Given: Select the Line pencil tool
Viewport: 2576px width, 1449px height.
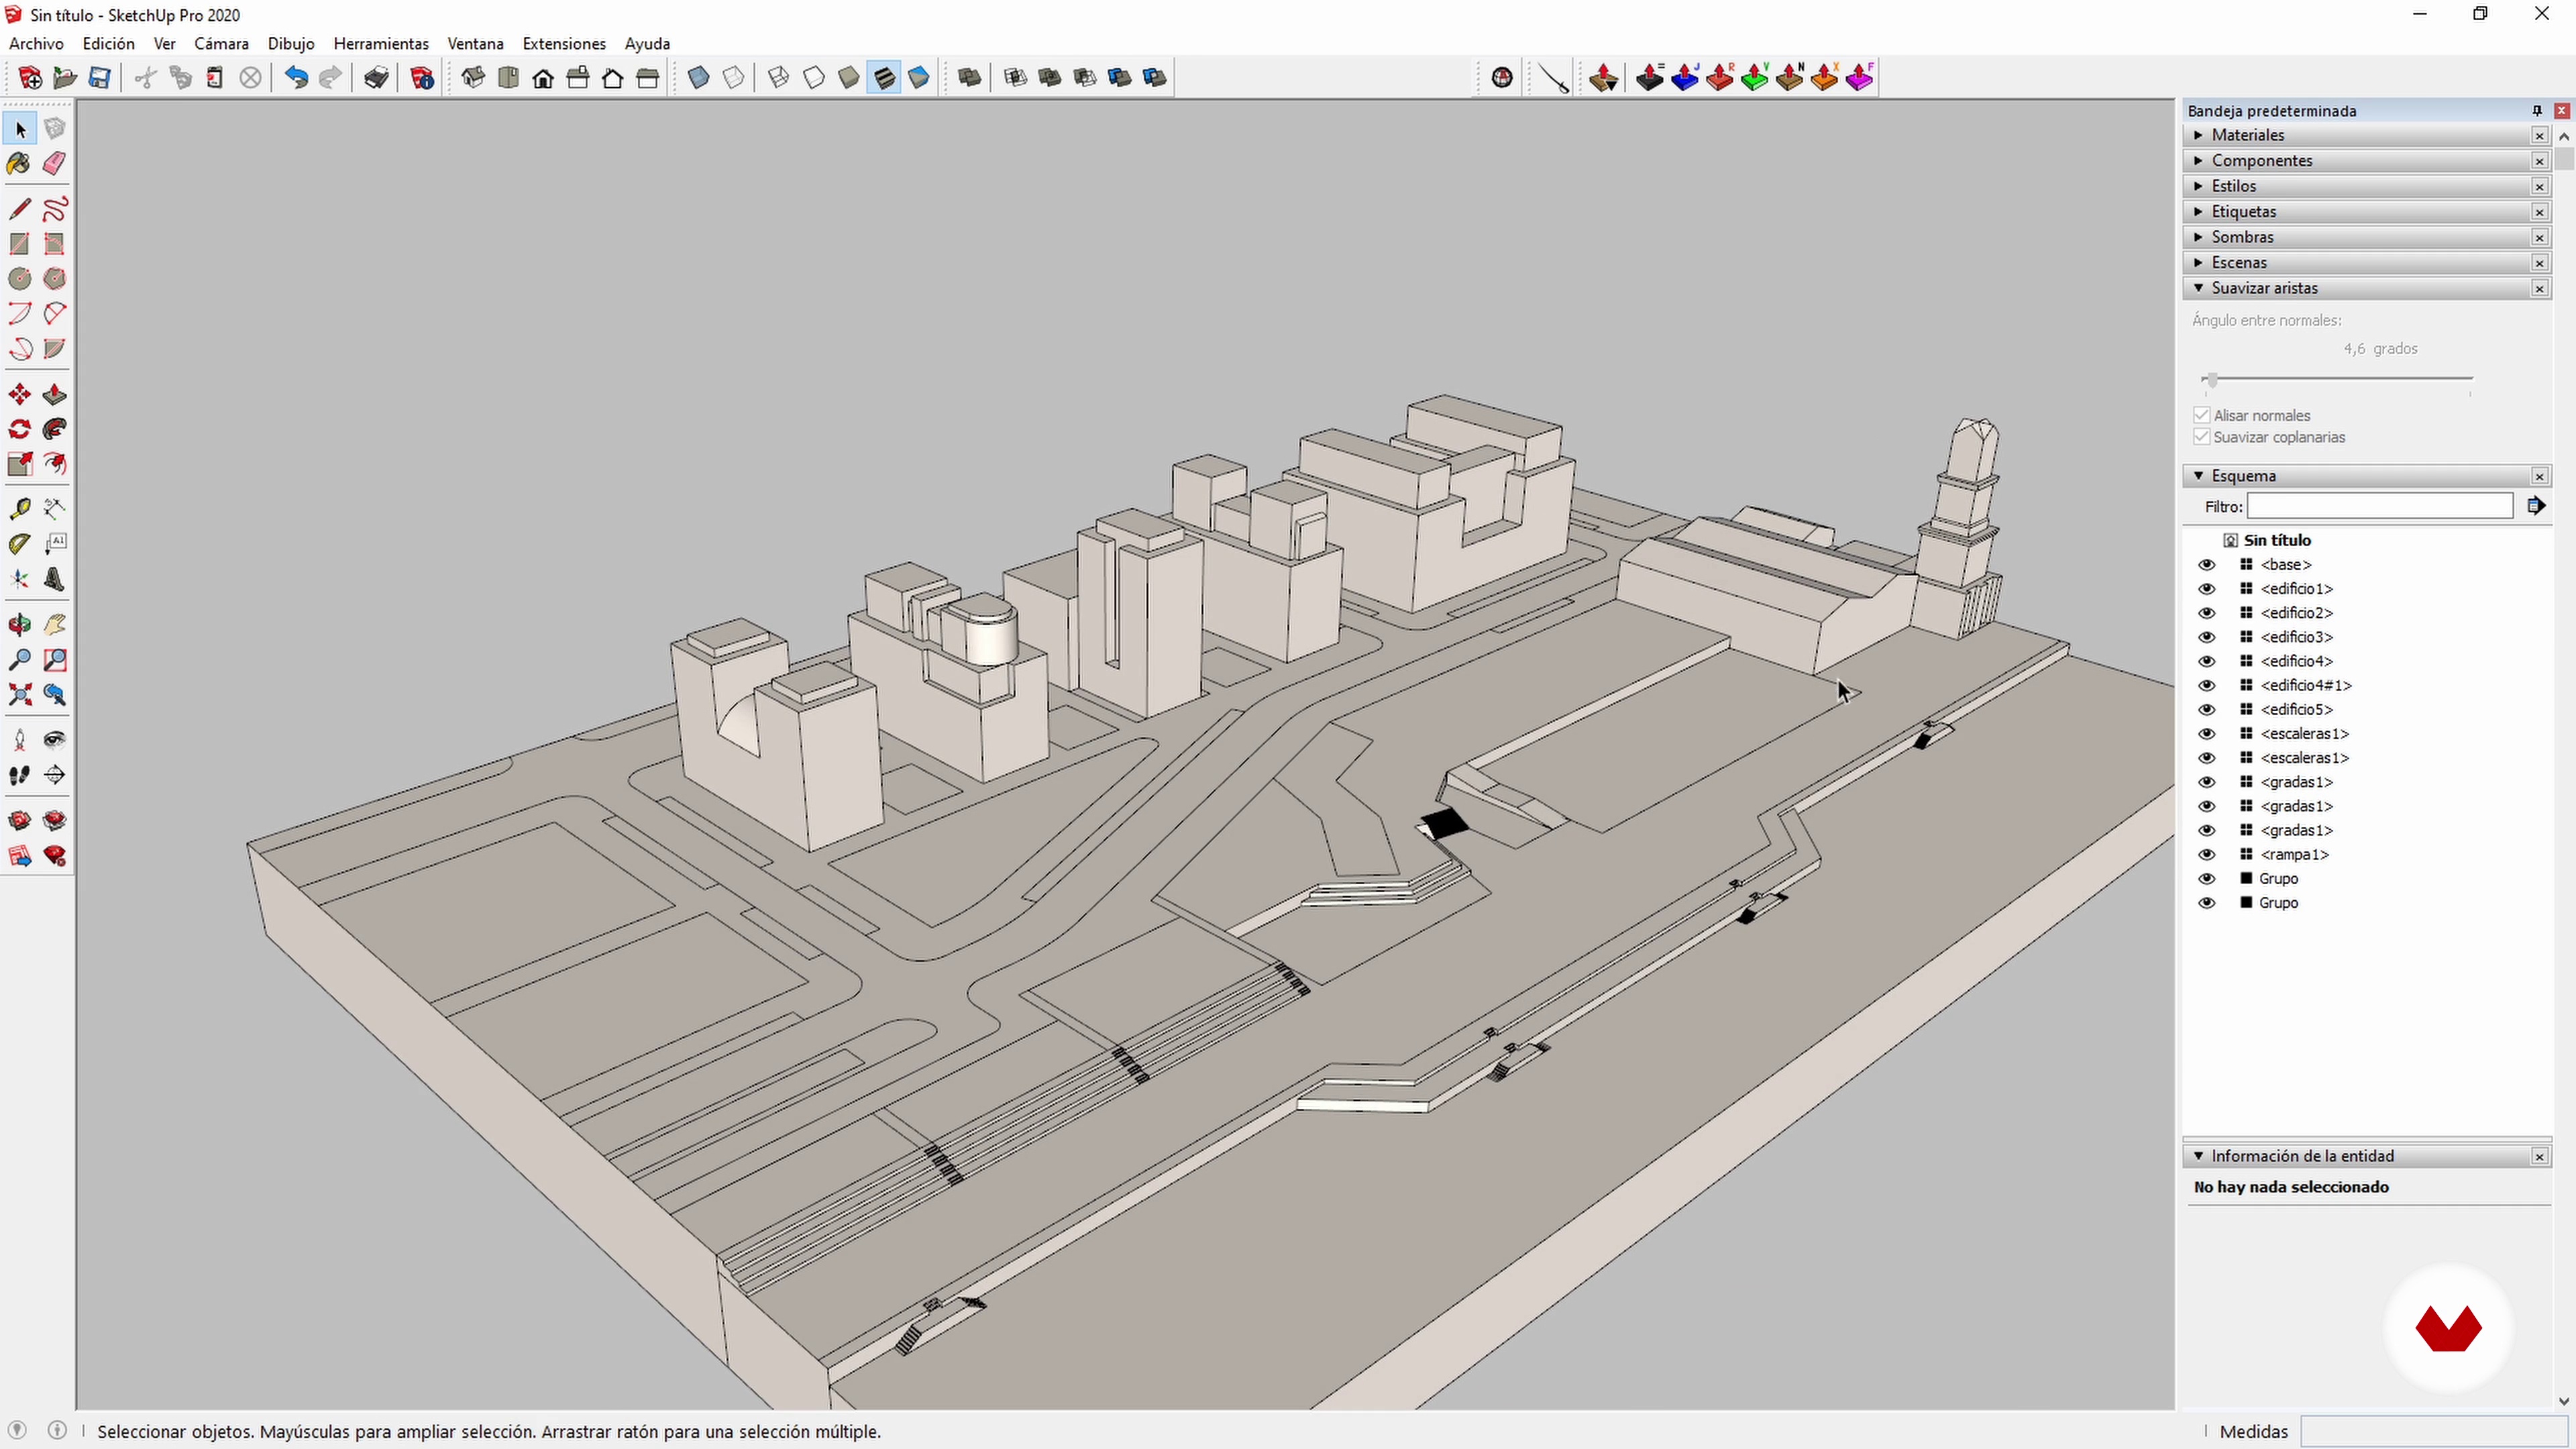Looking at the screenshot, I should (19, 209).
